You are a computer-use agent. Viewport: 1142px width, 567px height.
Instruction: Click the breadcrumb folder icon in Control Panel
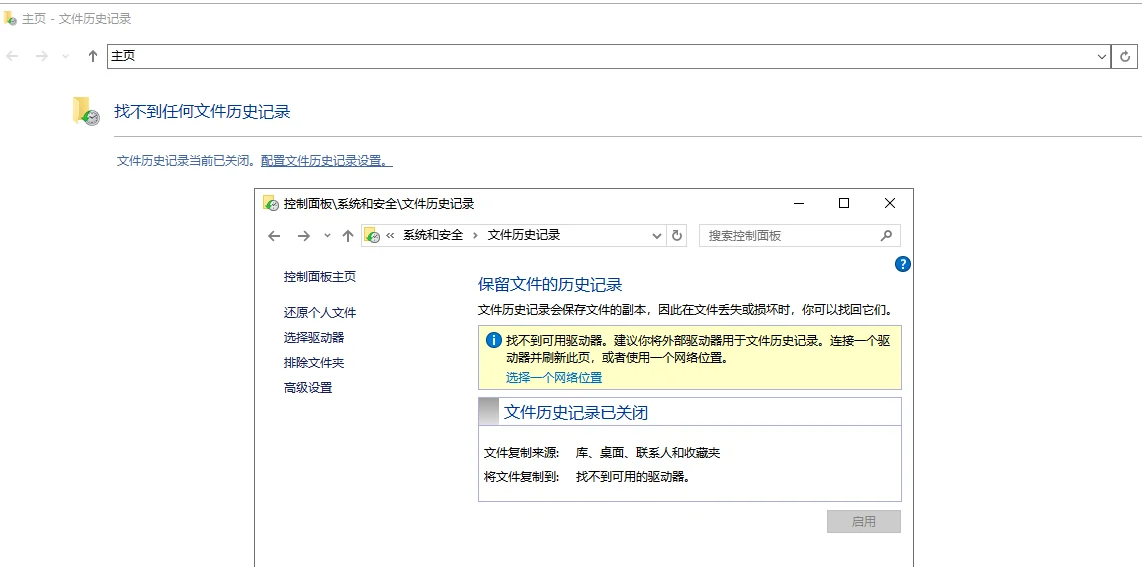(x=372, y=236)
